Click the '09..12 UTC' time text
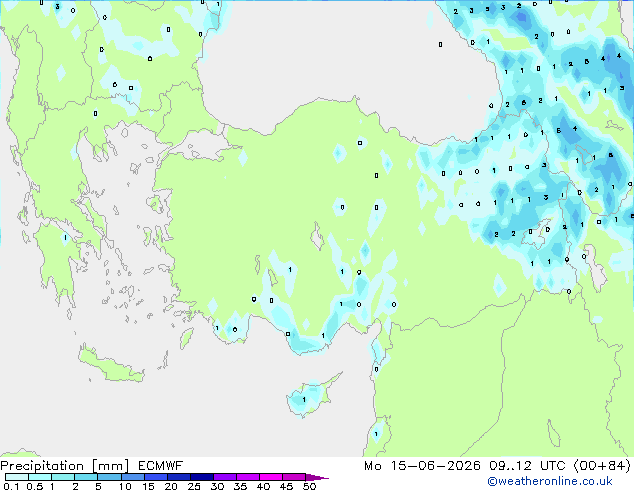Viewport: 634px width, 490px height. (x=527, y=466)
